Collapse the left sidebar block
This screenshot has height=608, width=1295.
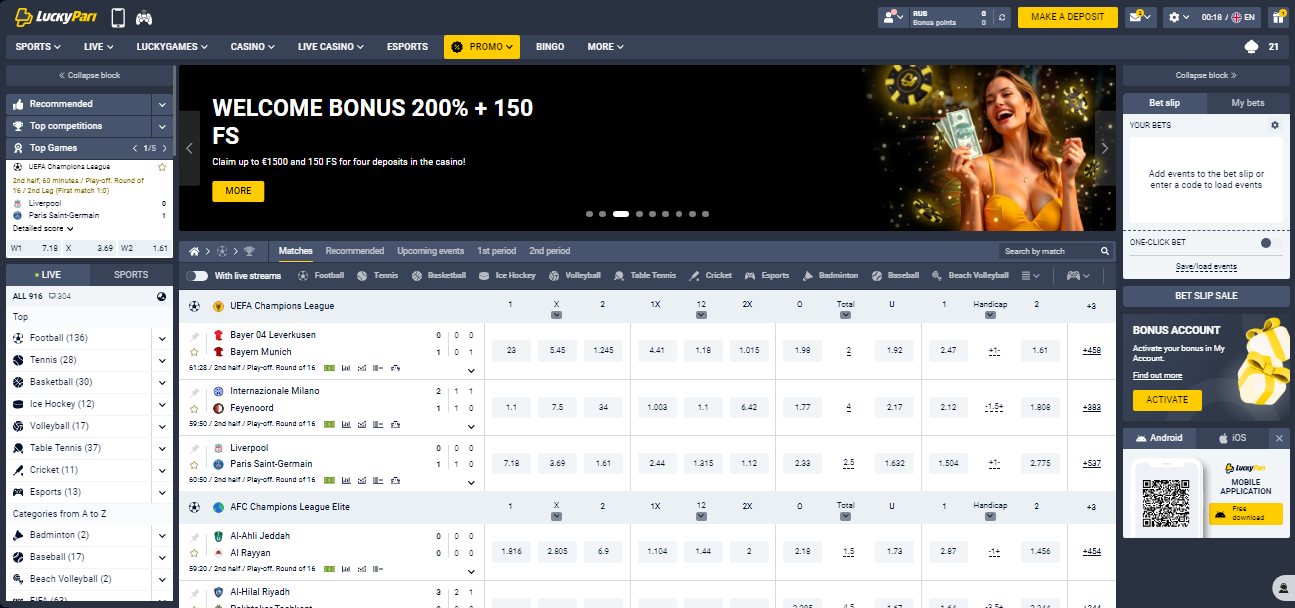point(89,75)
